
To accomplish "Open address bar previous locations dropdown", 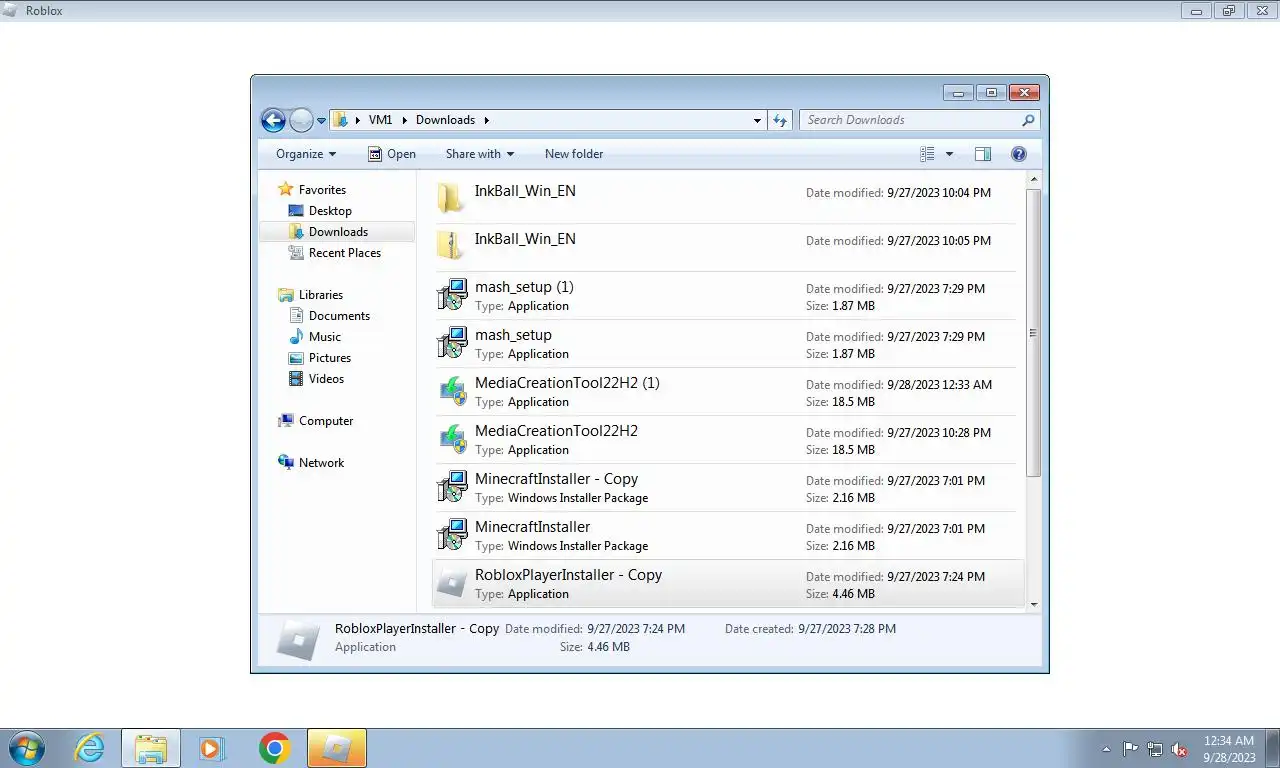I will coord(757,120).
